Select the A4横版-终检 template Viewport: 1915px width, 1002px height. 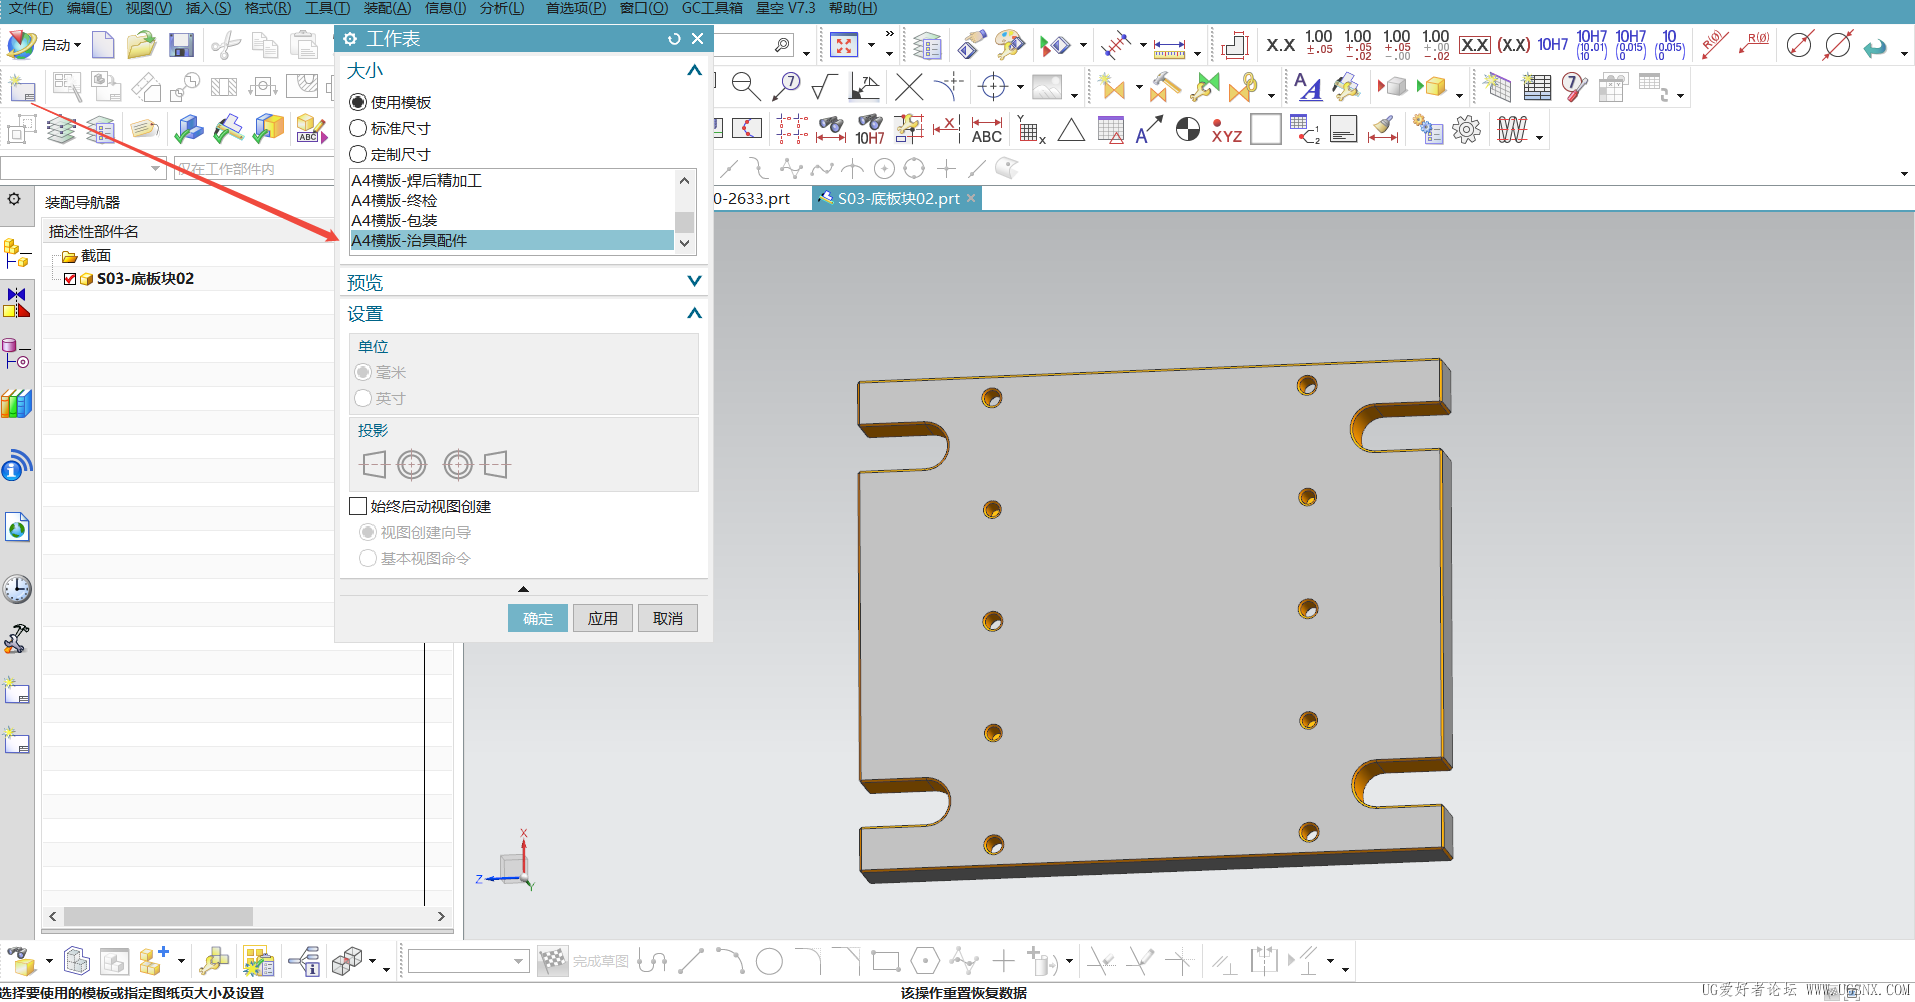pos(512,200)
